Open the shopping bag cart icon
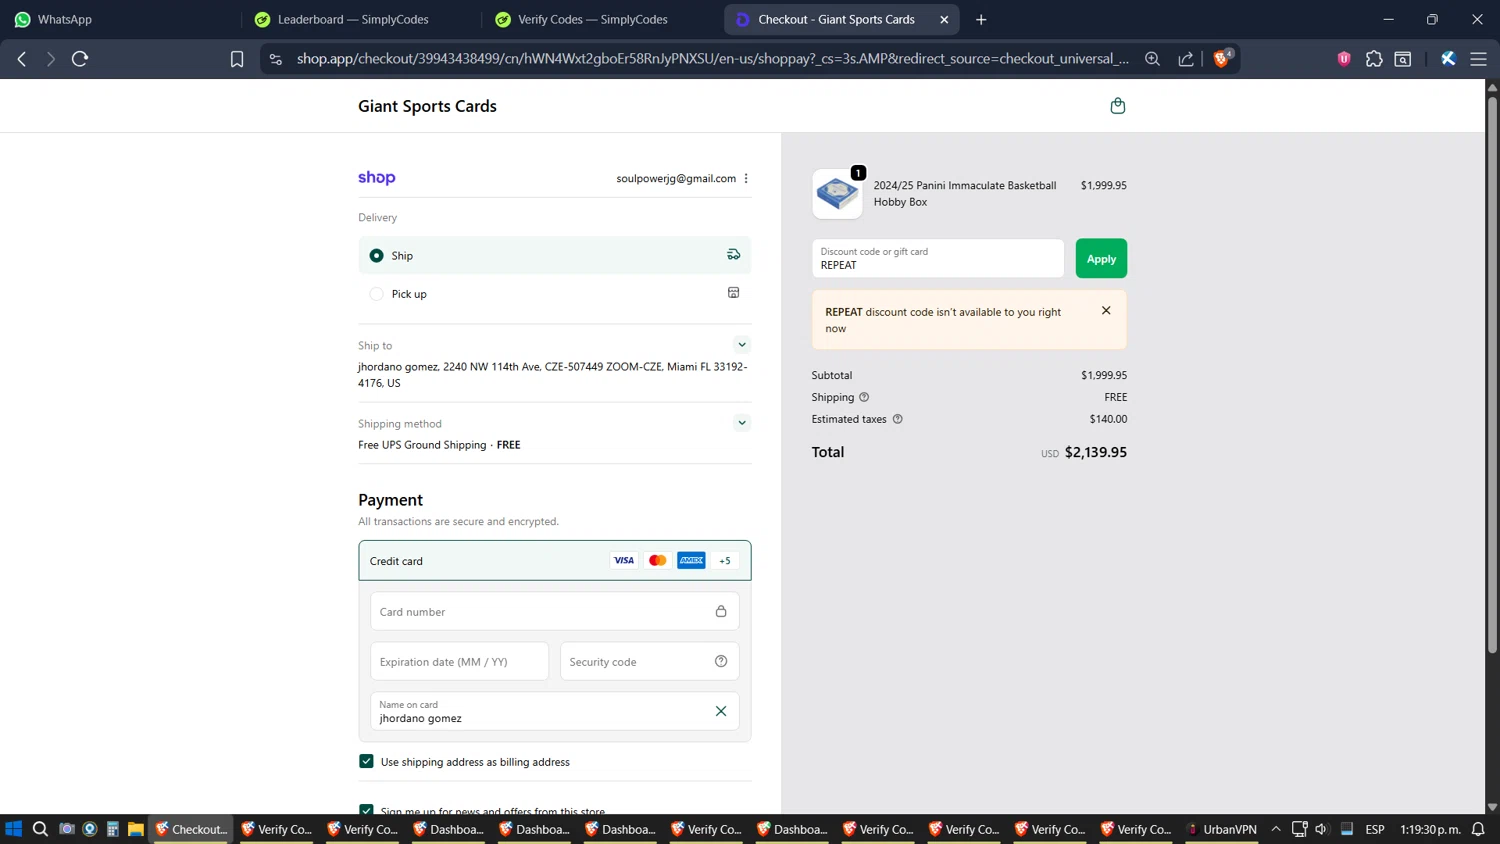The height and width of the screenshot is (844, 1500). (x=1117, y=106)
